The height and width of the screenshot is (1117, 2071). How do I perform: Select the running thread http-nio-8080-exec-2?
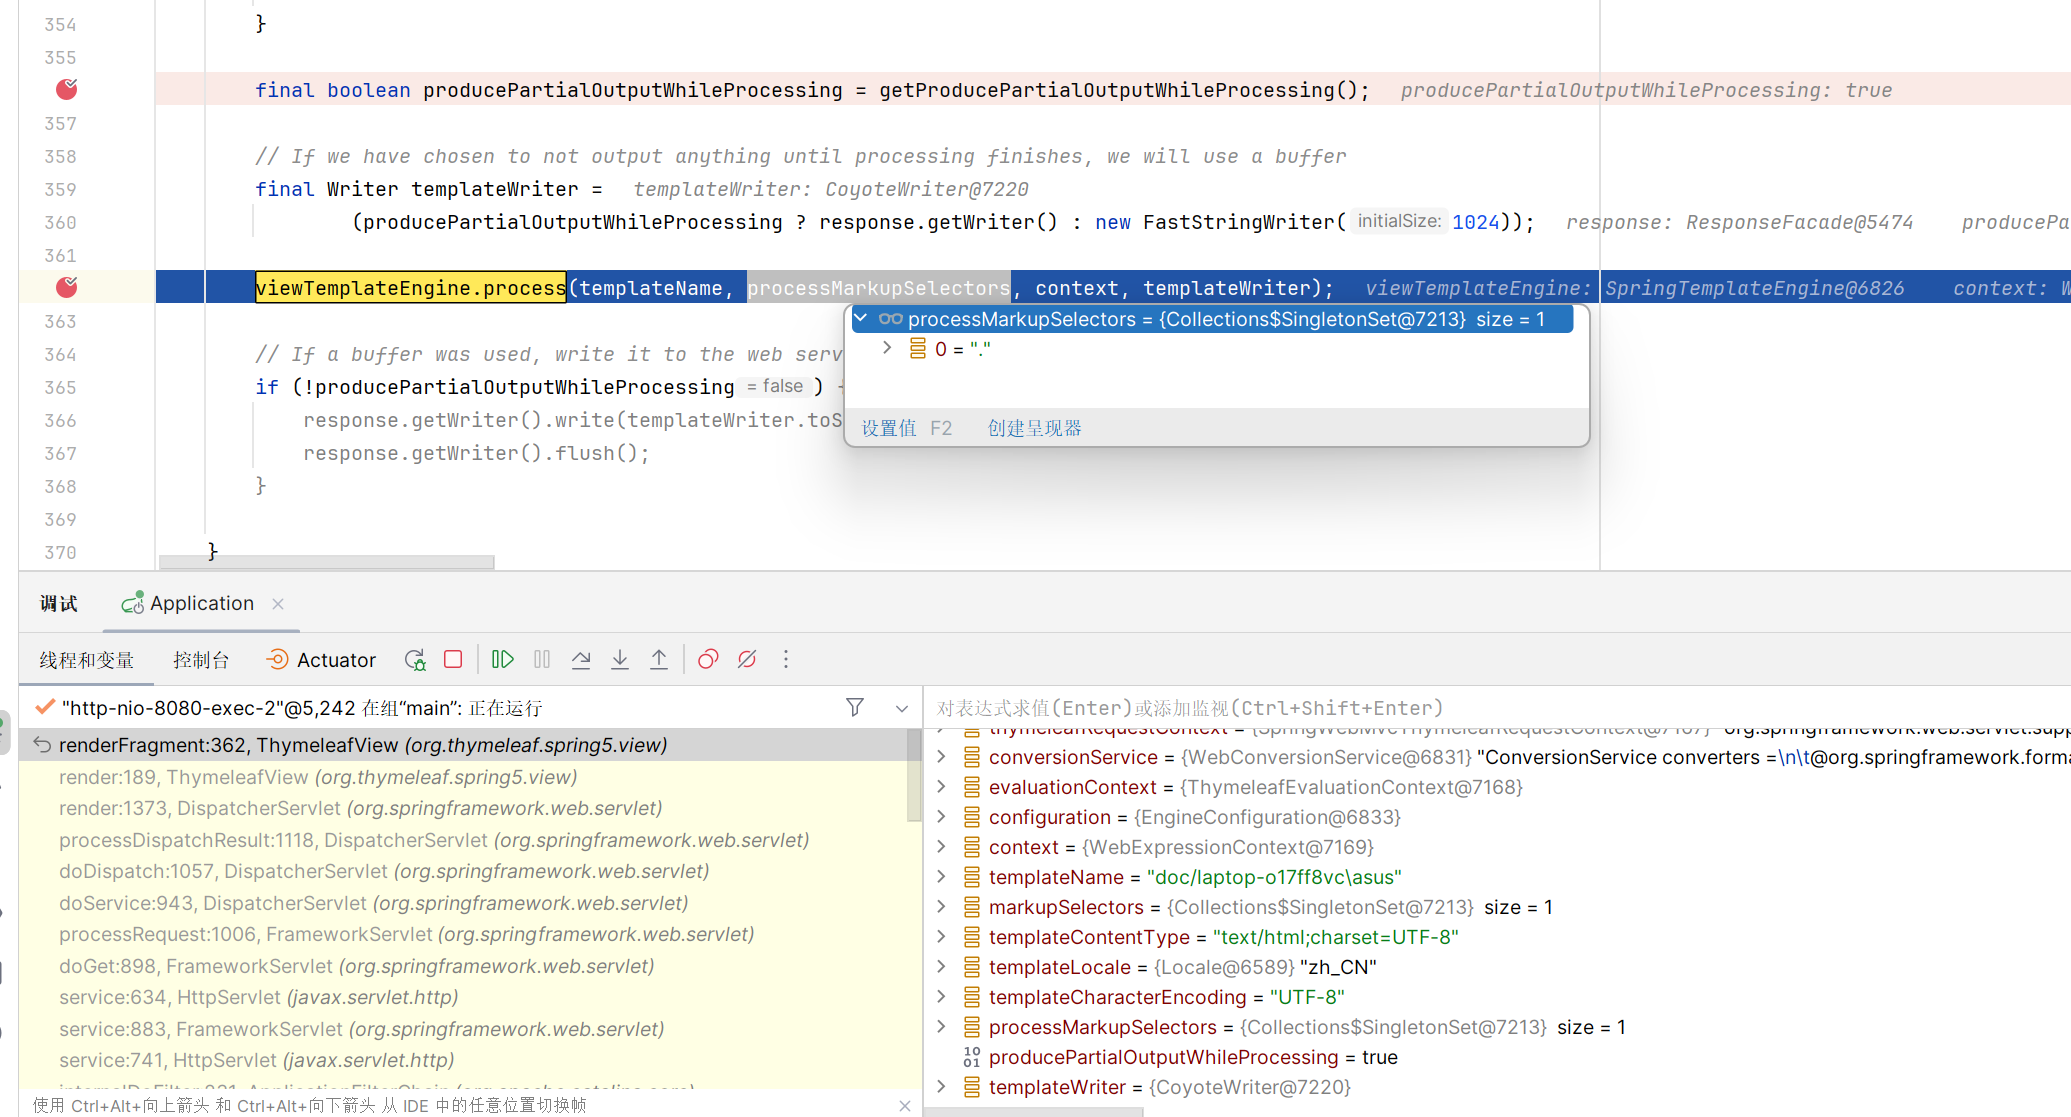click(x=302, y=708)
